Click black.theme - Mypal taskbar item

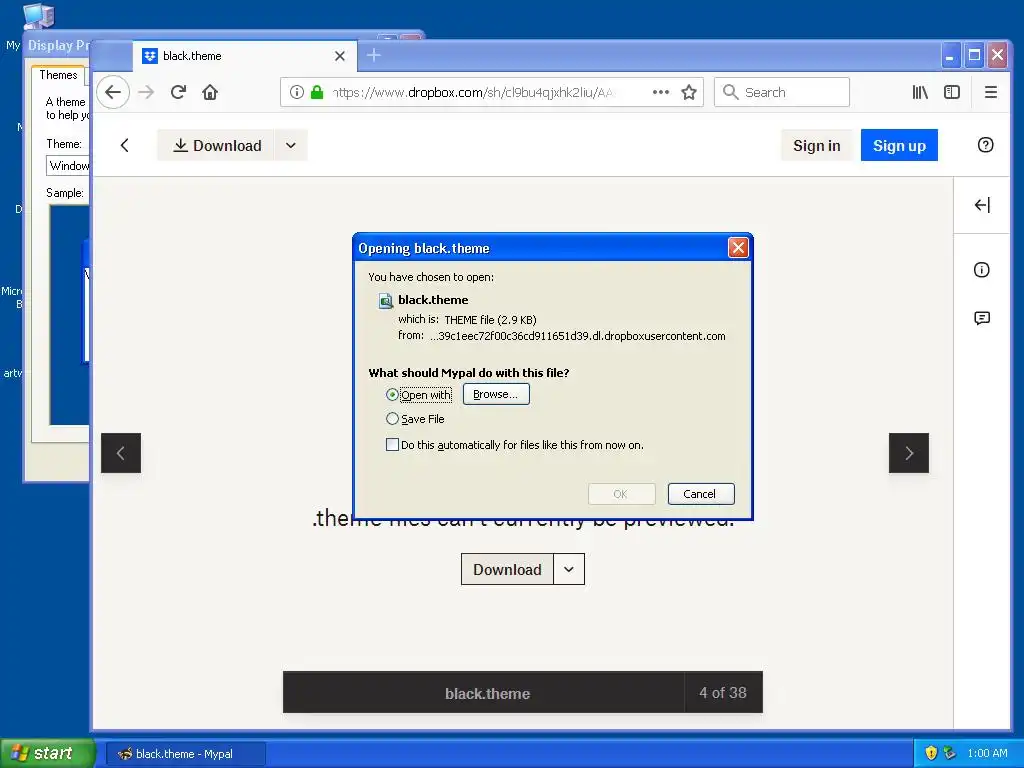tap(185, 754)
